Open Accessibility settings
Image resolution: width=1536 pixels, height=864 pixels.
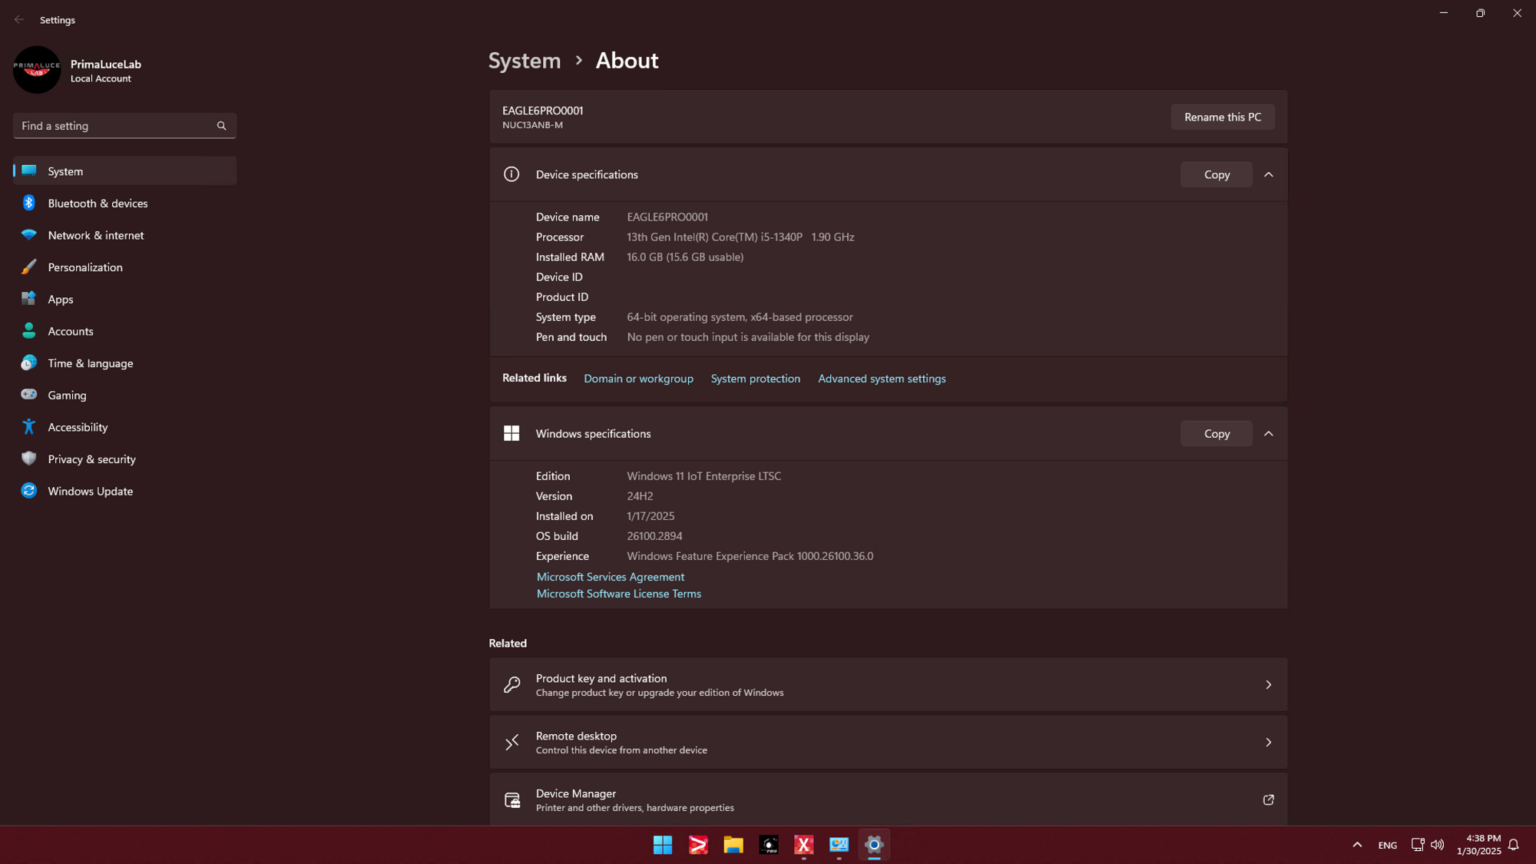[x=77, y=427]
